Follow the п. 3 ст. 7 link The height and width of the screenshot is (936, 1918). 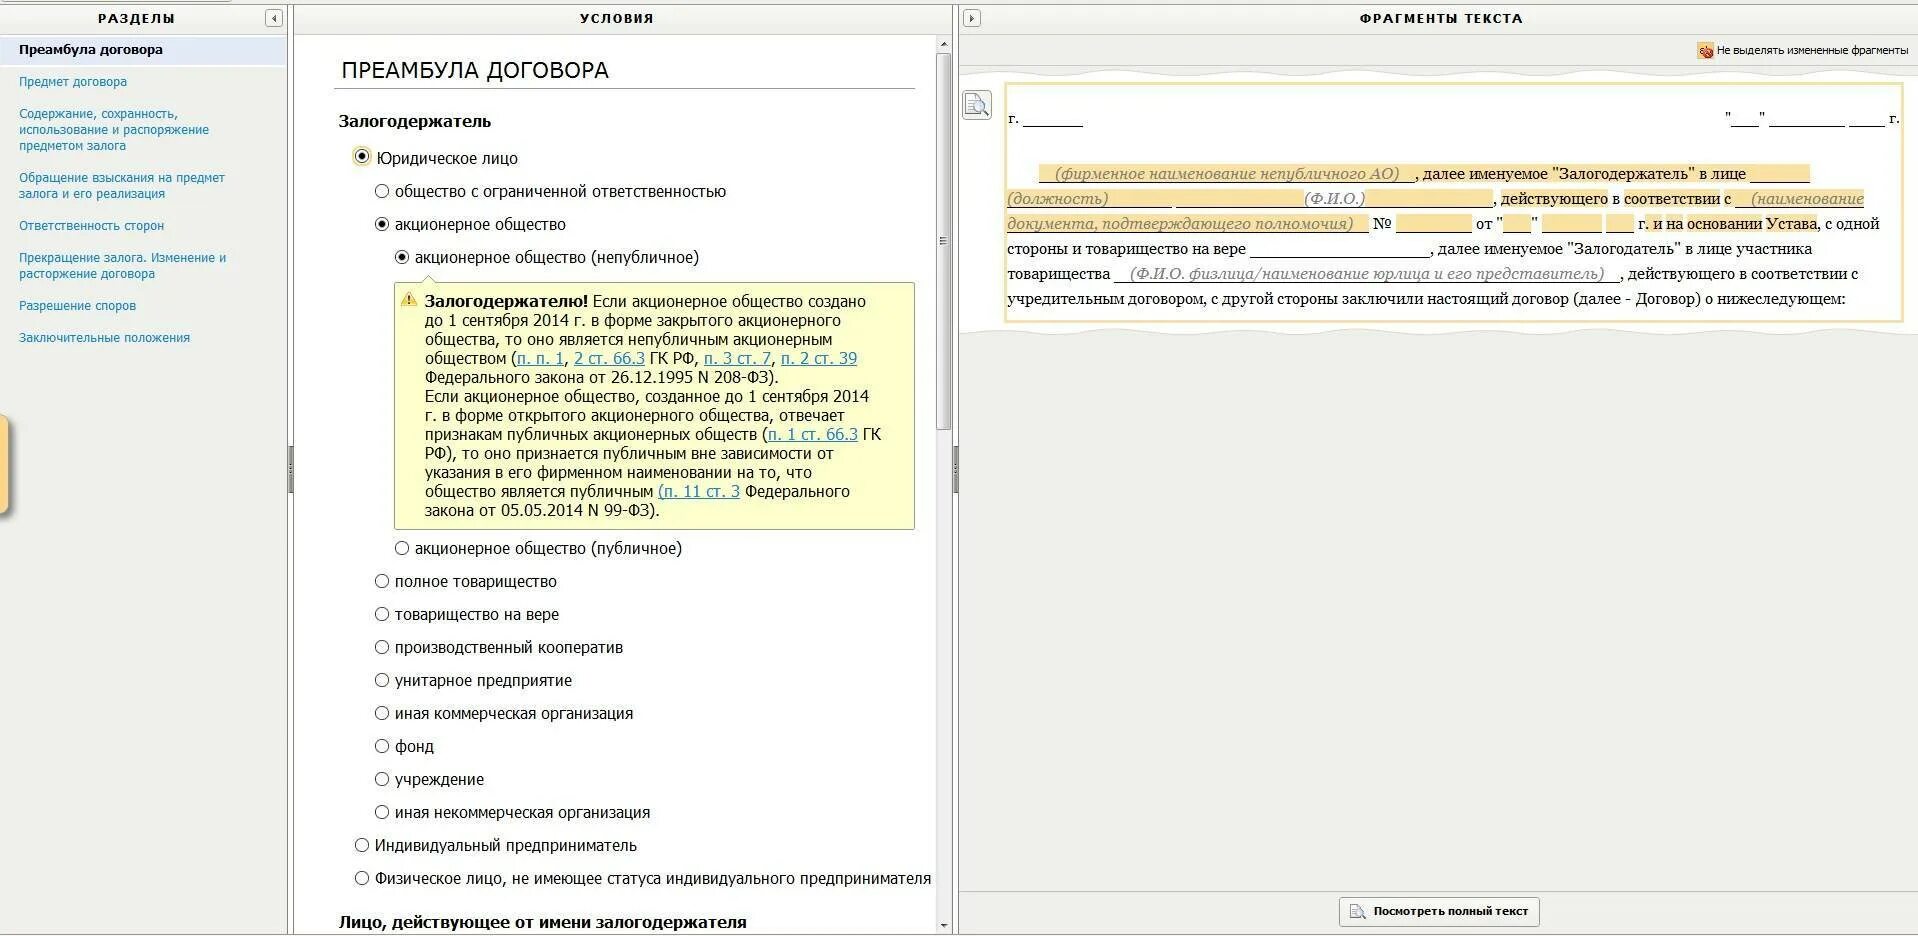(737, 358)
